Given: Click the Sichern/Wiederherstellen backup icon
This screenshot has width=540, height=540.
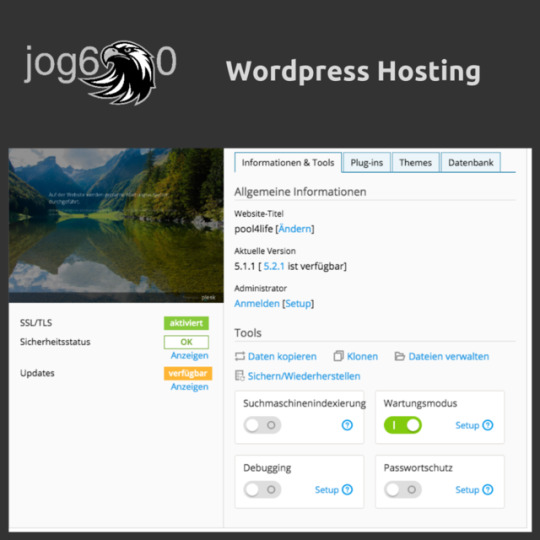Looking at the screenshot, I should point(240,376).
